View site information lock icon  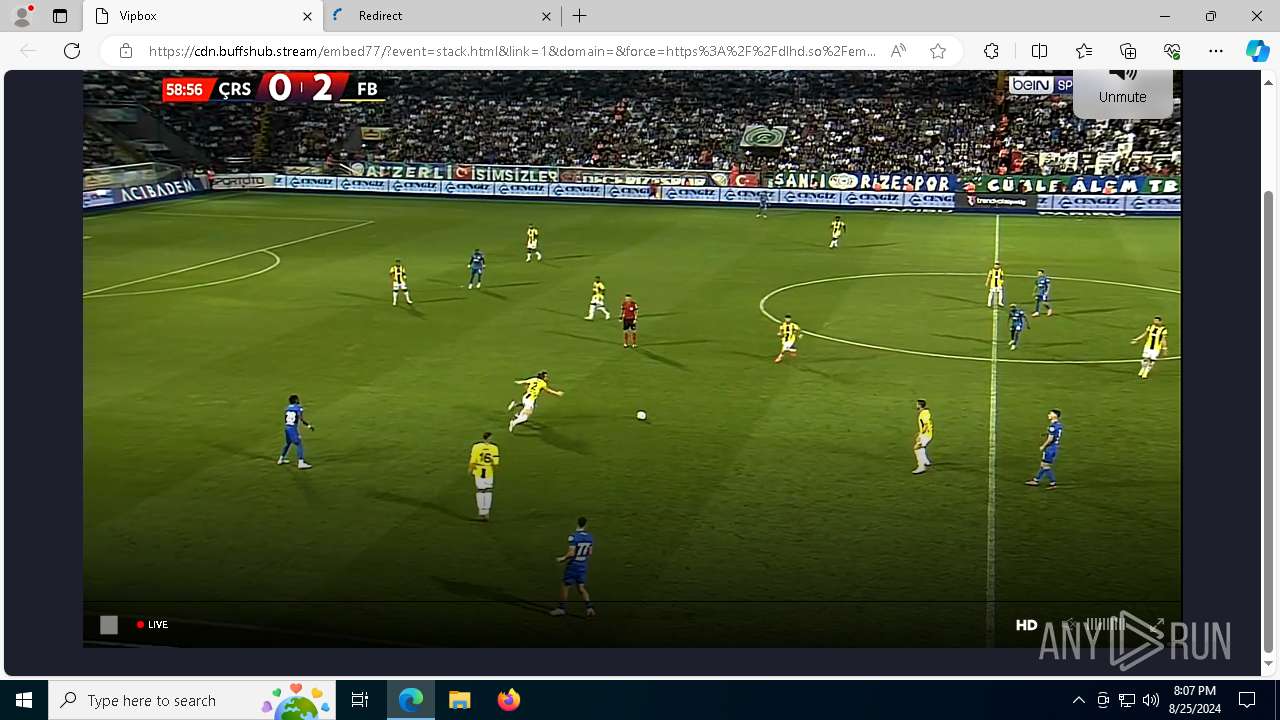coord(126,51)
